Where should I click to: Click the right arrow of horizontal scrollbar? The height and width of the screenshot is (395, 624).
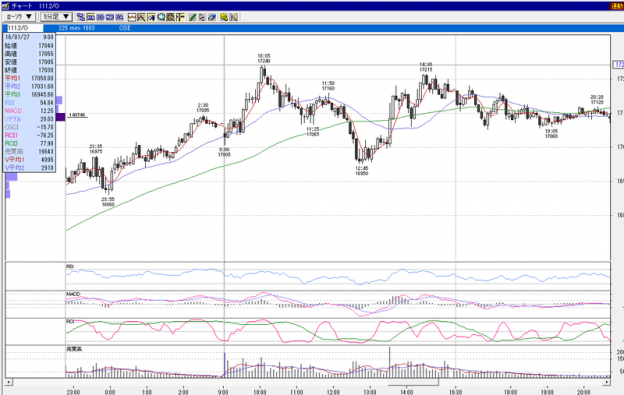tap(606, 382)
